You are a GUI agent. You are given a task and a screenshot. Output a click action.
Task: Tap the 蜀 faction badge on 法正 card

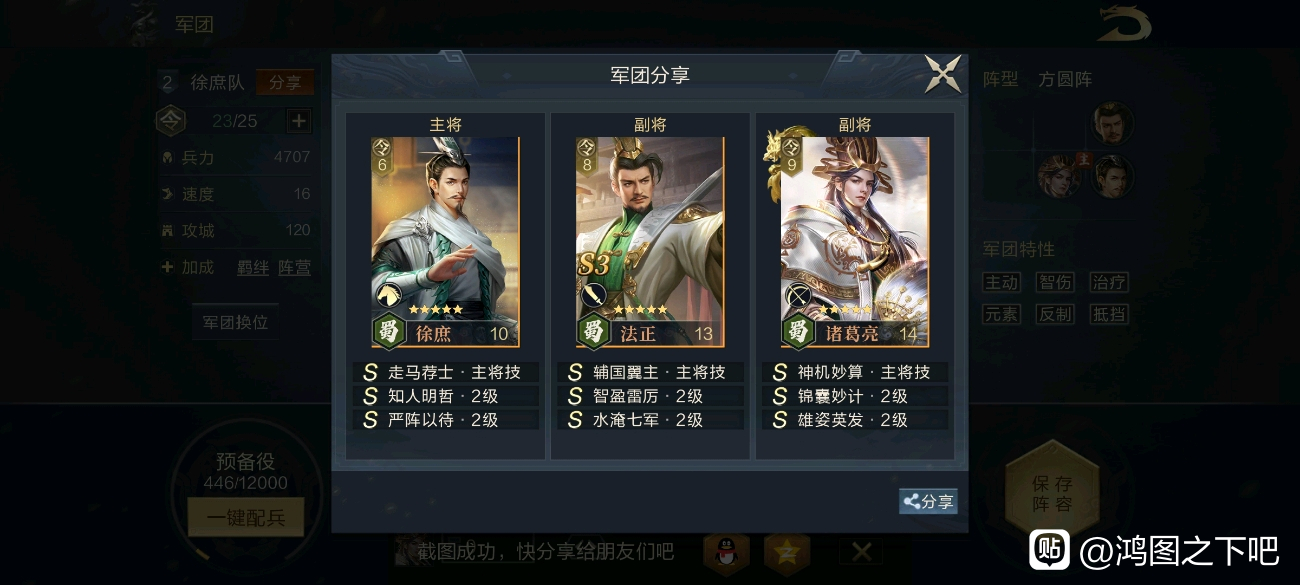[x=593, y=330]
